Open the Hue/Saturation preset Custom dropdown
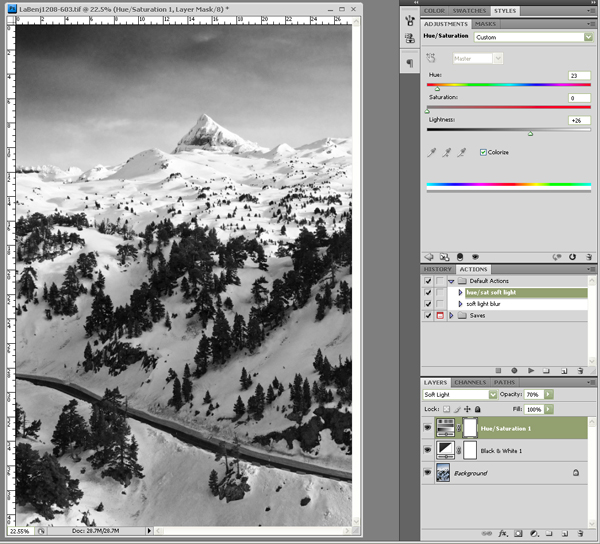The height and width of the screenshot is (544, 600). pyautogui.click(x=587, y=37)
